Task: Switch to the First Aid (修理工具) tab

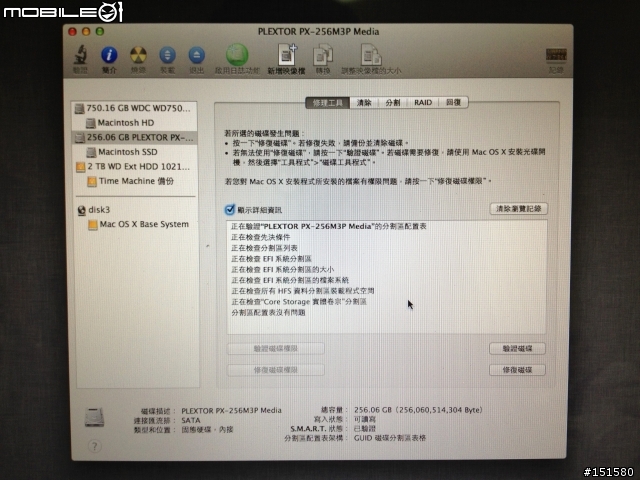Action: [x=327, y=102]
